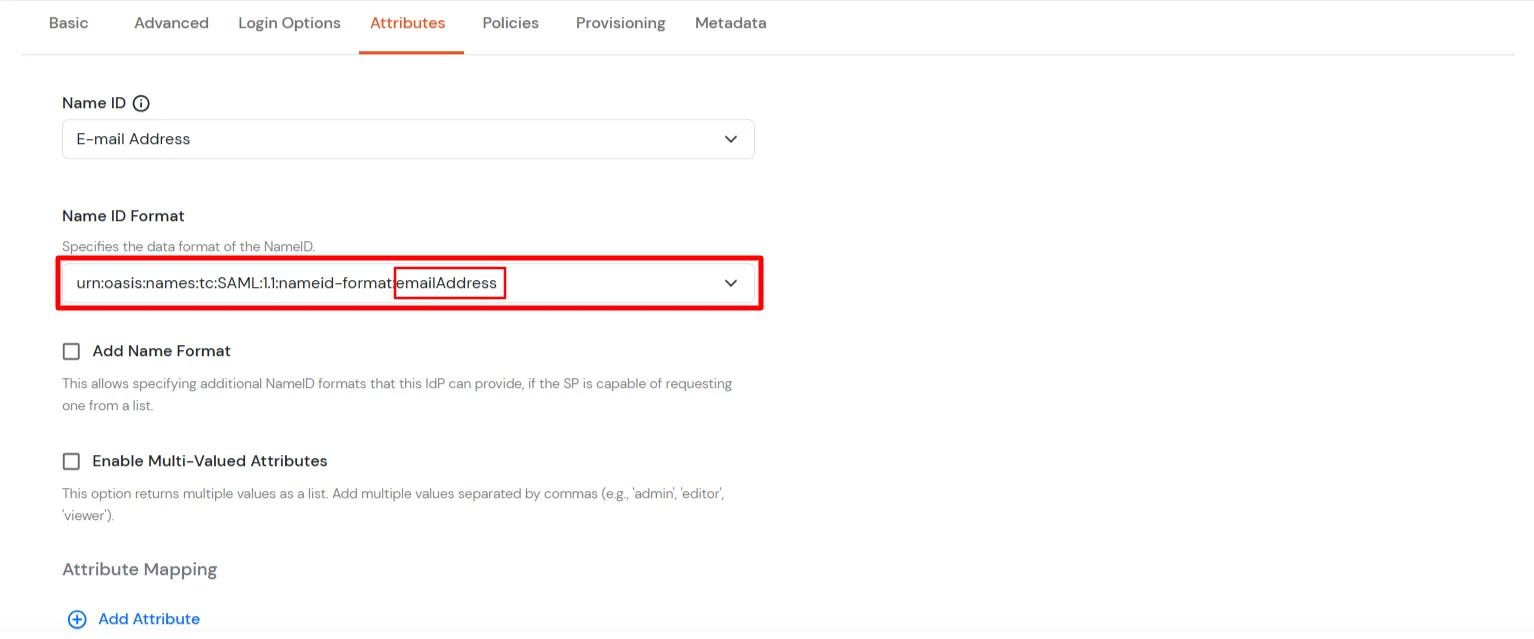
Task: Switch to the Basic tab
Action: coord(68,22)
